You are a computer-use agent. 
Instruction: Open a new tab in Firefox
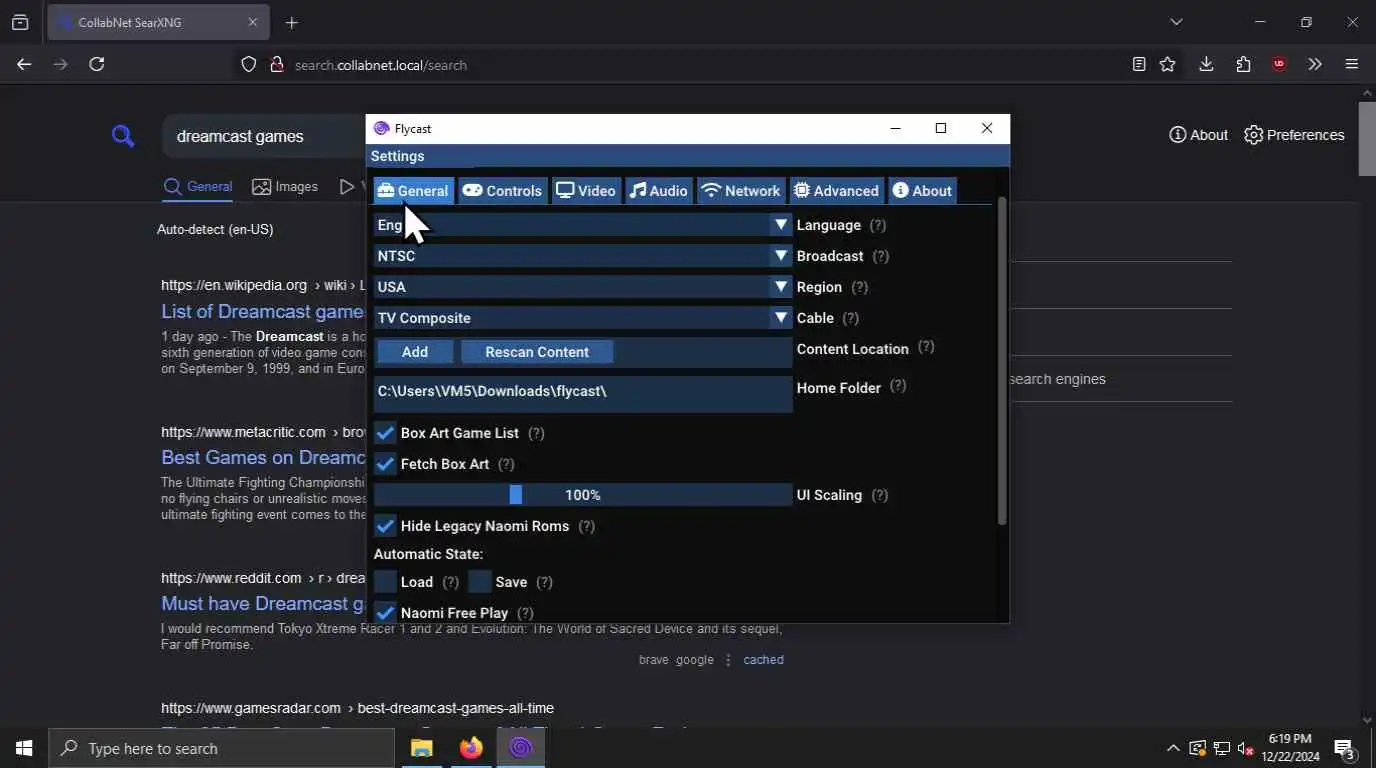point(291,22)
